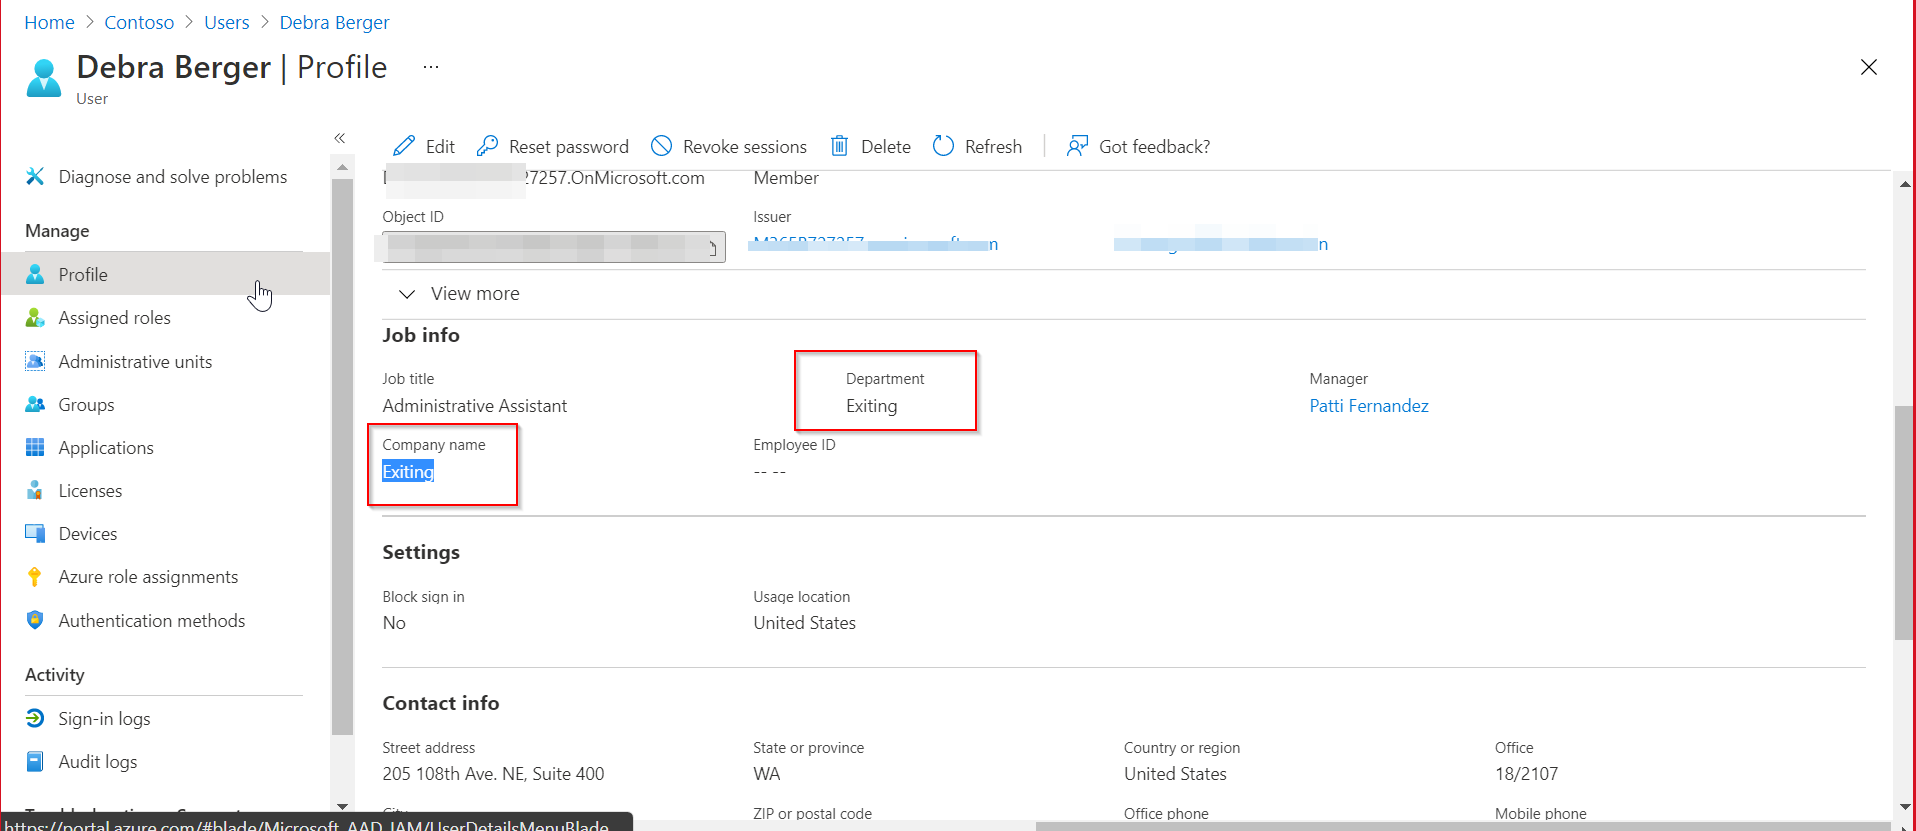Open the ellipsis more options menu
The width and height of the screenshot is (1916, 831).
coord(431,67)
